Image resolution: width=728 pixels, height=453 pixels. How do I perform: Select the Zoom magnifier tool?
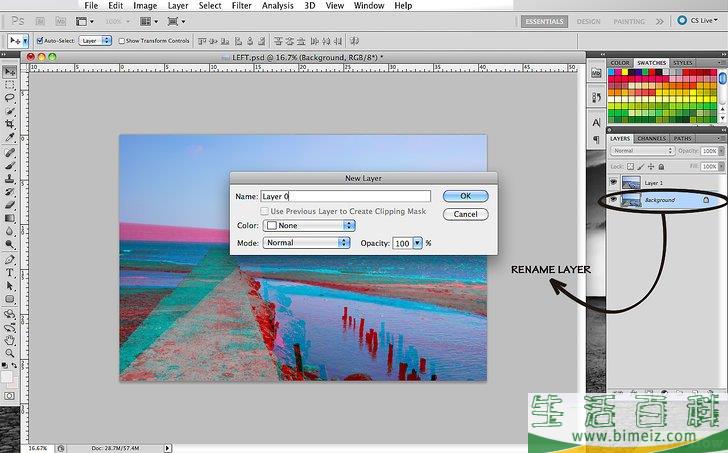(x=10, y=353)
